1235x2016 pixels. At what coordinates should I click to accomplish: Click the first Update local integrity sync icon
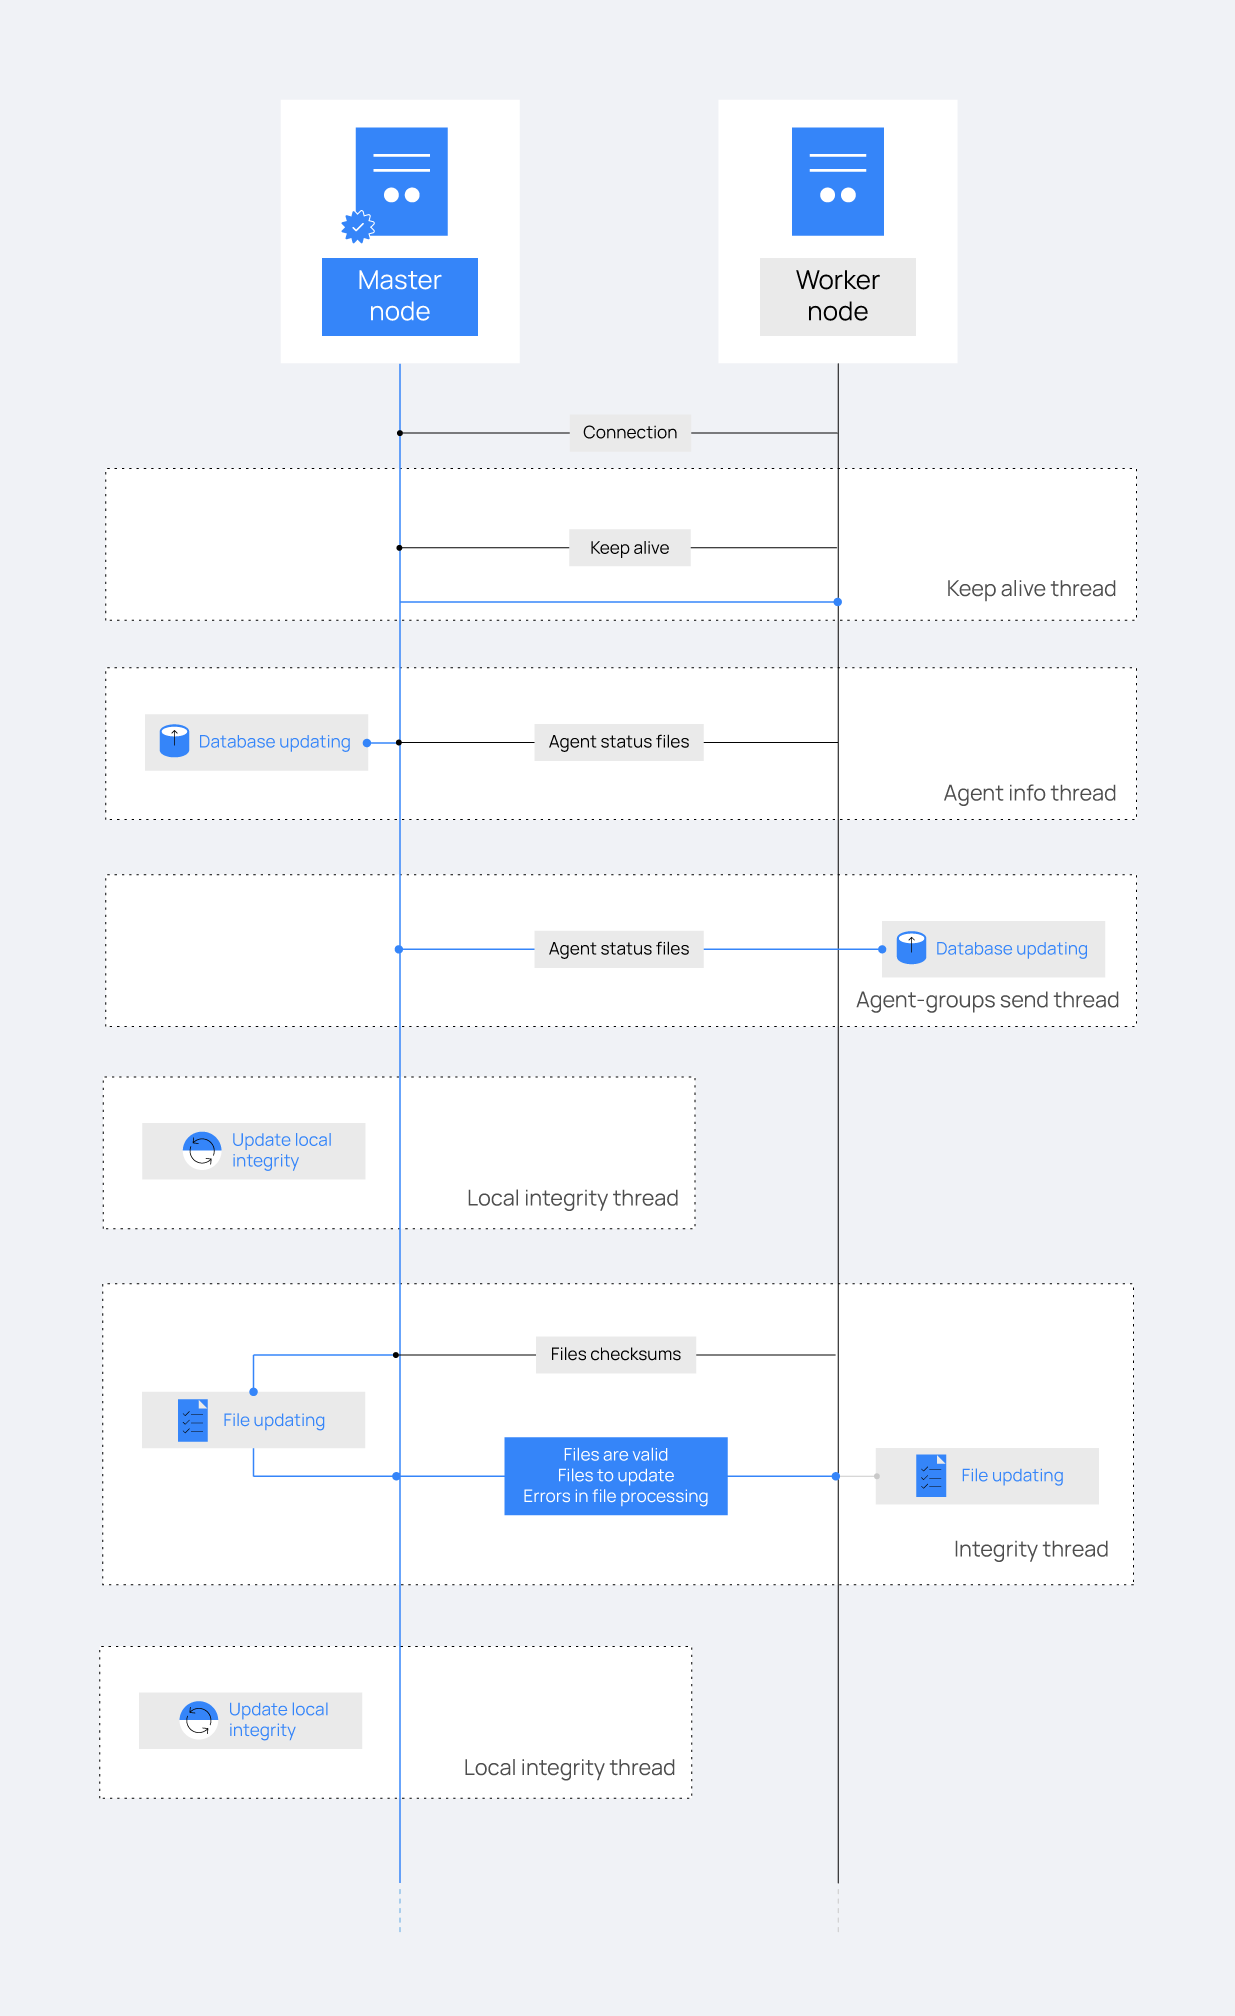click(x=202, y=1151)
